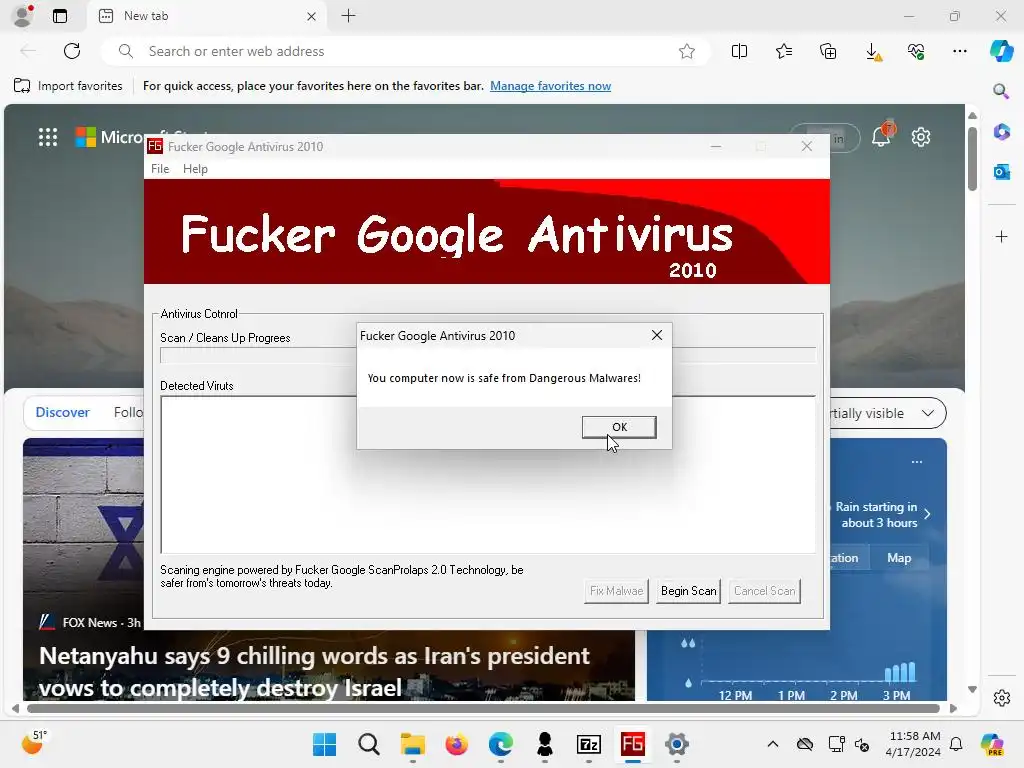The image size is (1024, 768).
Task: Open Edge sidebar search
Action: [x=1001, y=91]
